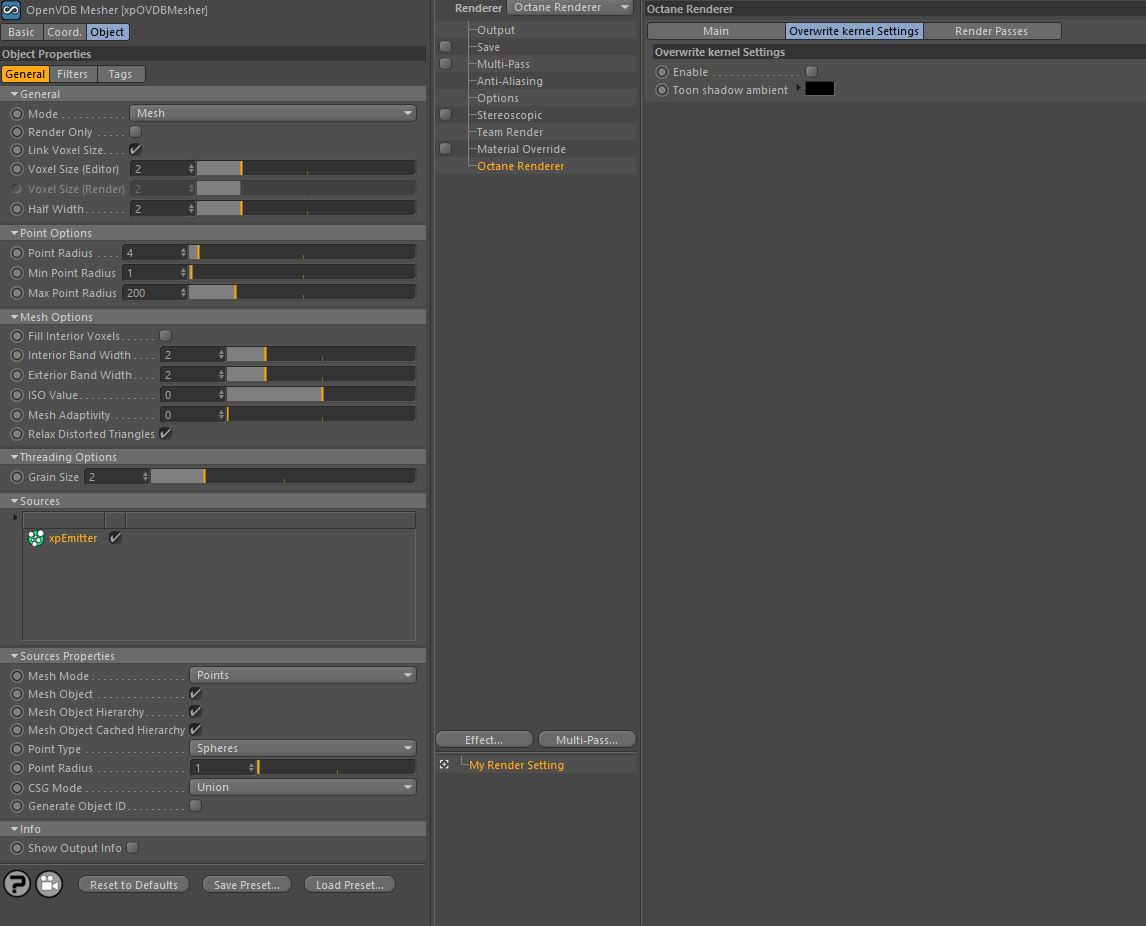Enable Octane overwrite kernel settings checkbox
This screenshot has width=1146, height=926.
811,71
